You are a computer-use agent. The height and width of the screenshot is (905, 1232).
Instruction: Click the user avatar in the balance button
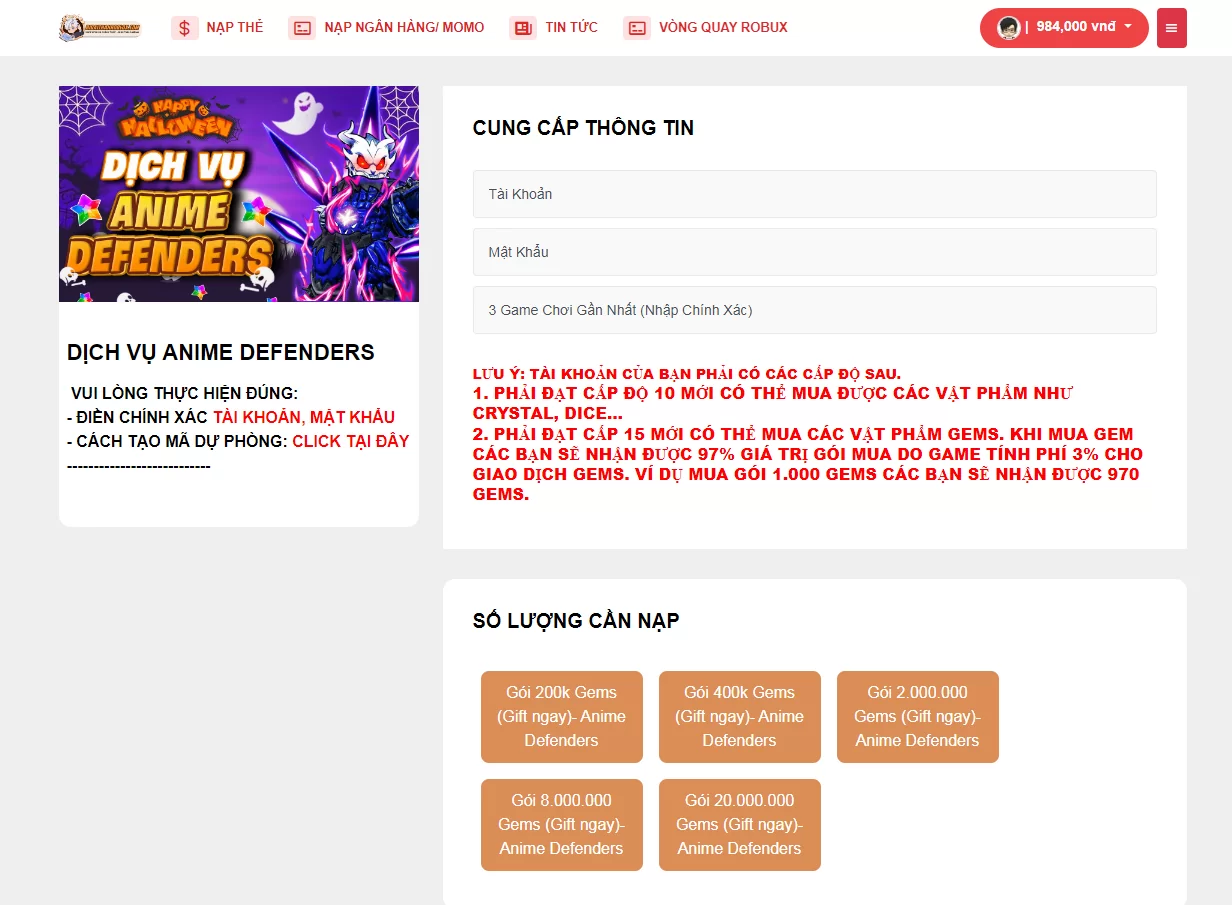click(1008, 27)
